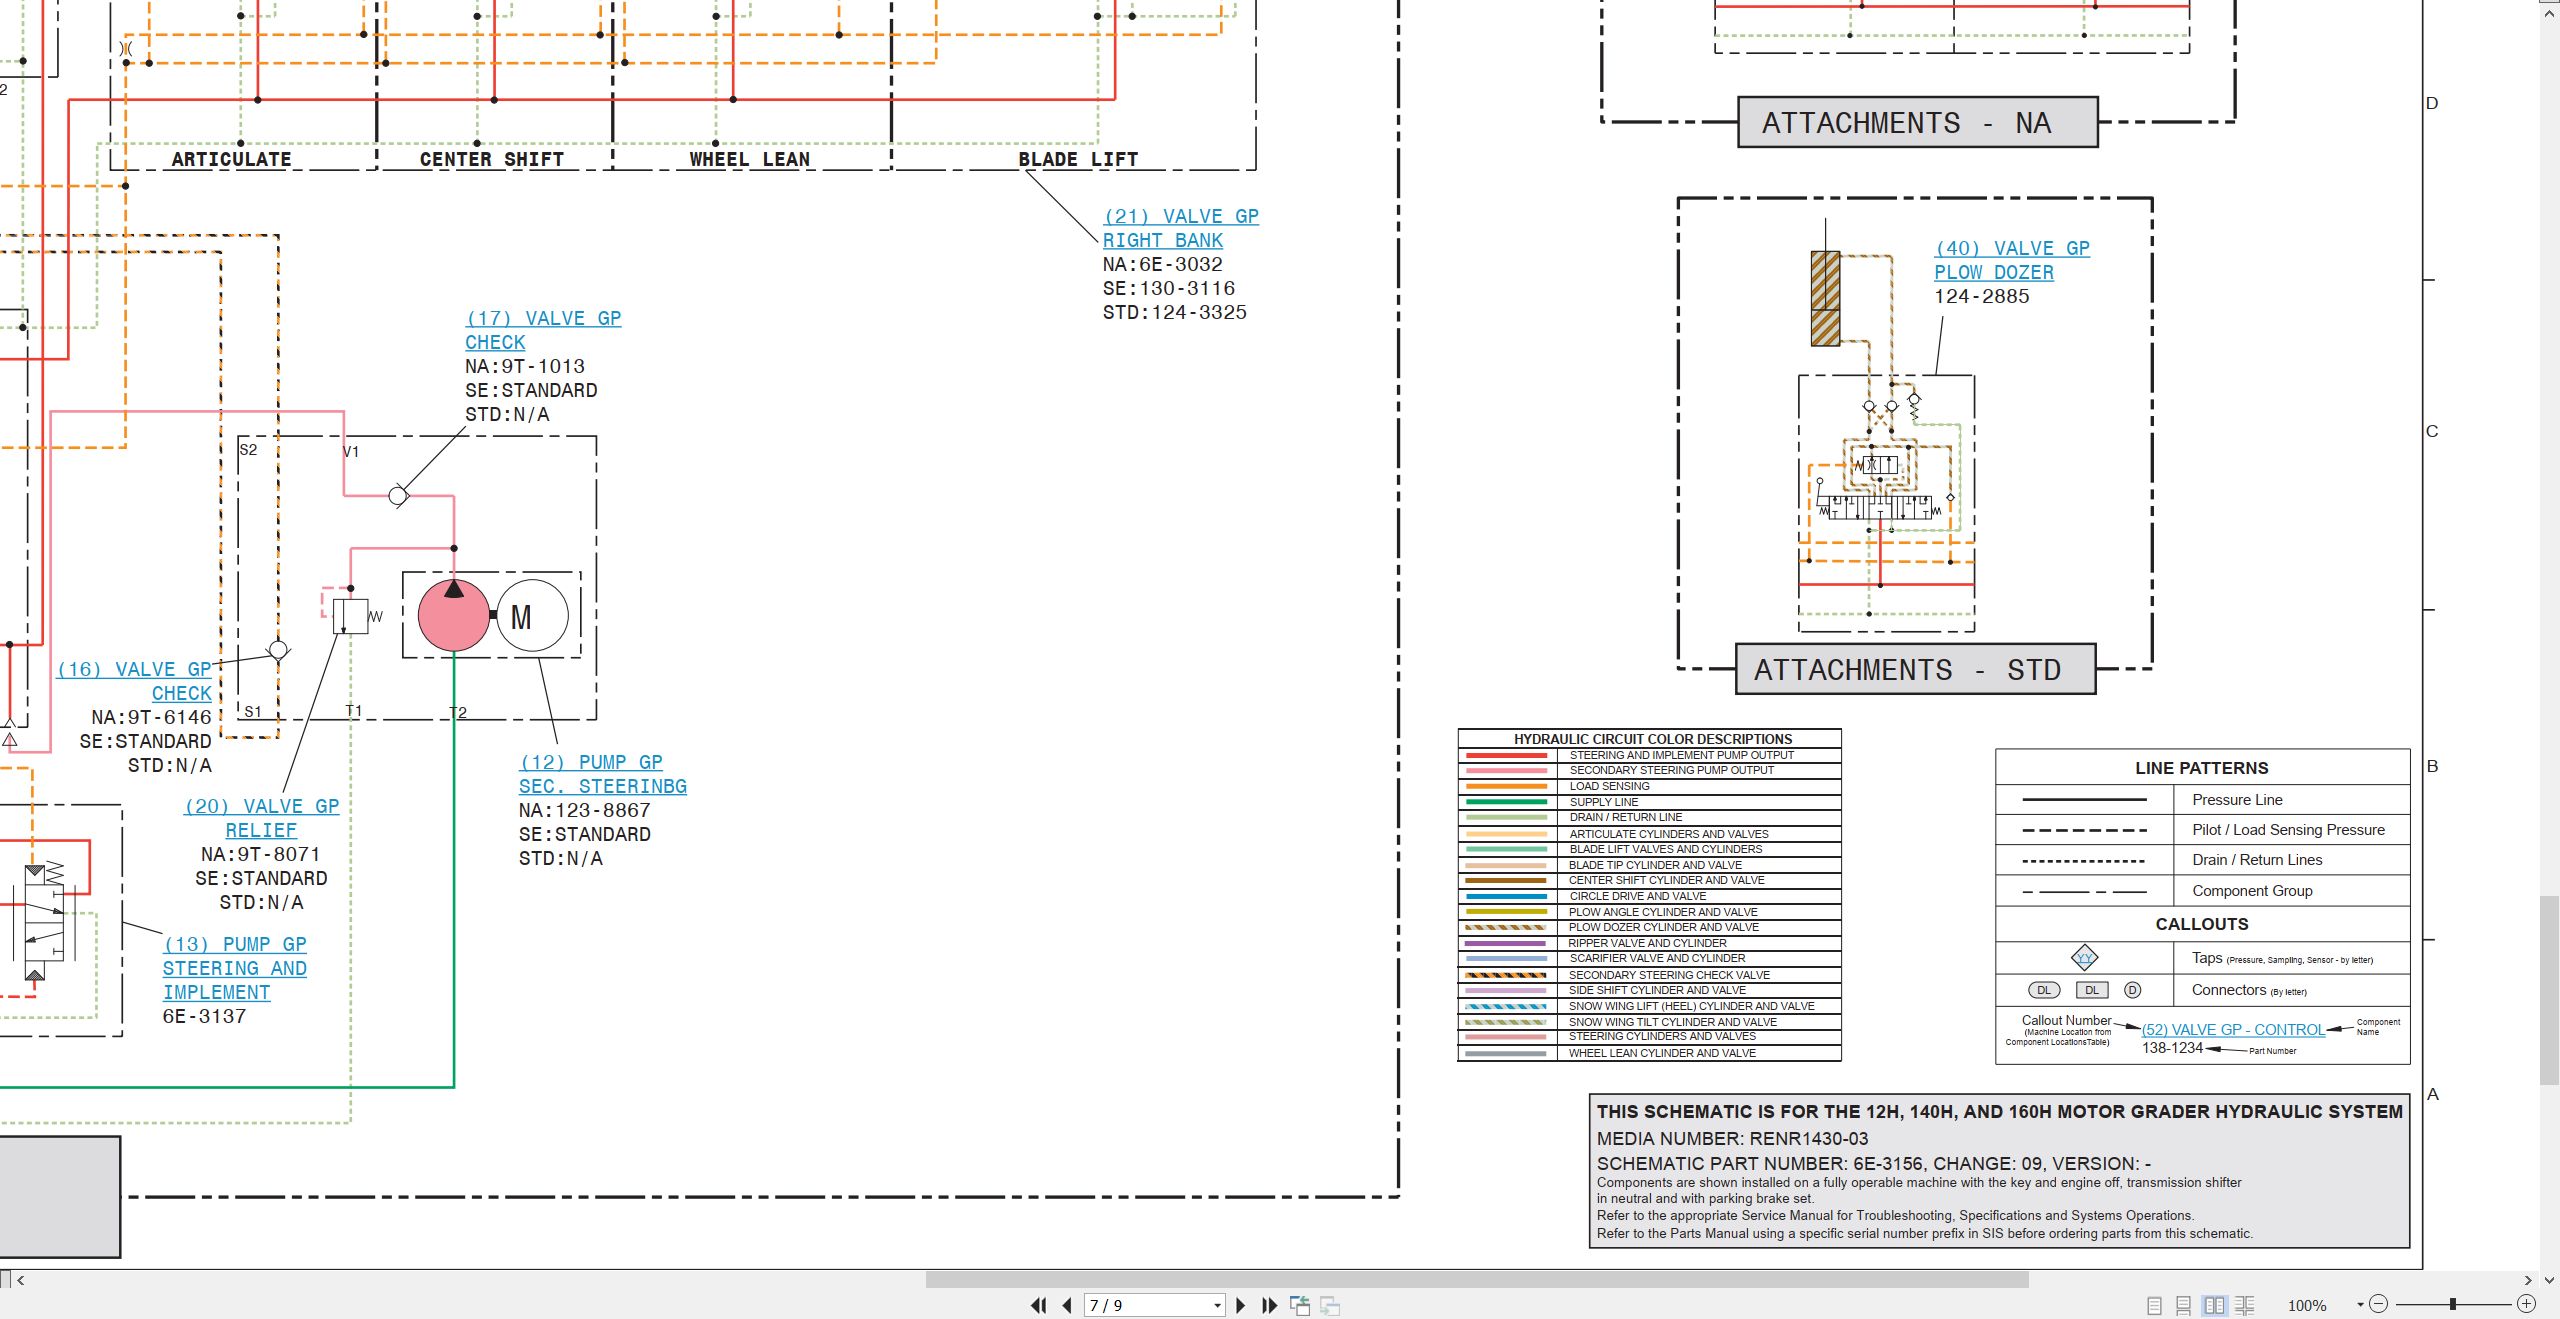Open (16) VALVE GP CHECK link
The width and height of the screenshot is (2560, 1319).
tap(134, 681)
